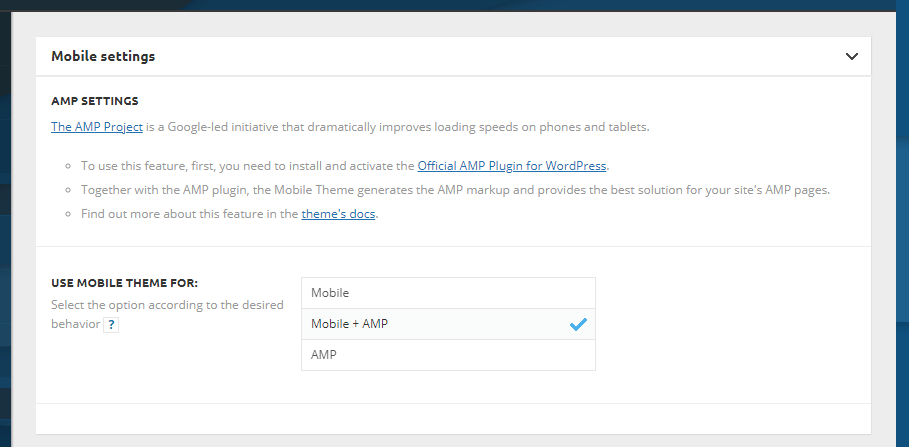Select the Mobile + AMP option
The width and height of the screenshot is (909, 447).
[448, 324]
